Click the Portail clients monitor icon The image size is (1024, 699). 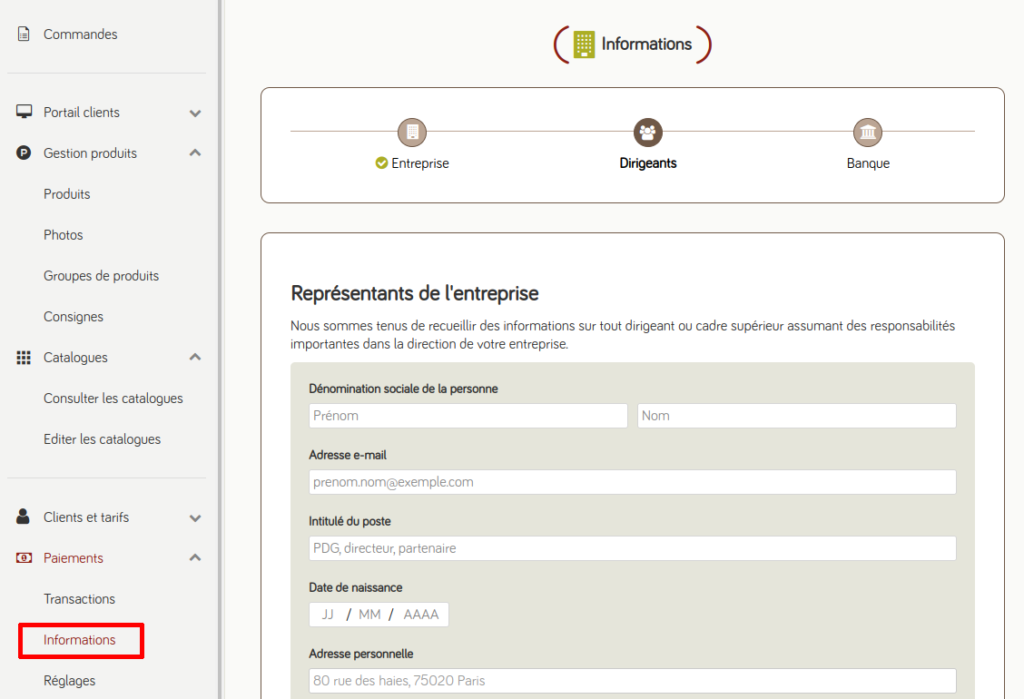(x=24, y=112)
